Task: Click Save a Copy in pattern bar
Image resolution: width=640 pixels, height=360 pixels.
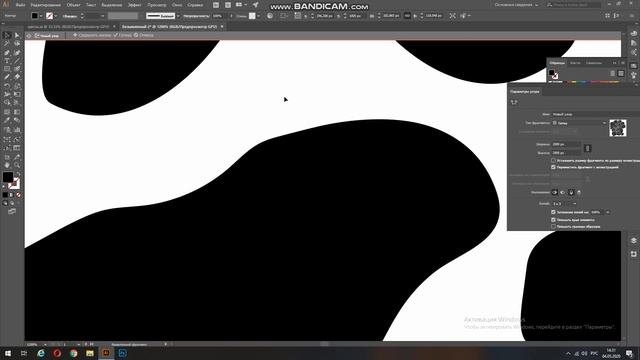Action: (x=92, y=36)
